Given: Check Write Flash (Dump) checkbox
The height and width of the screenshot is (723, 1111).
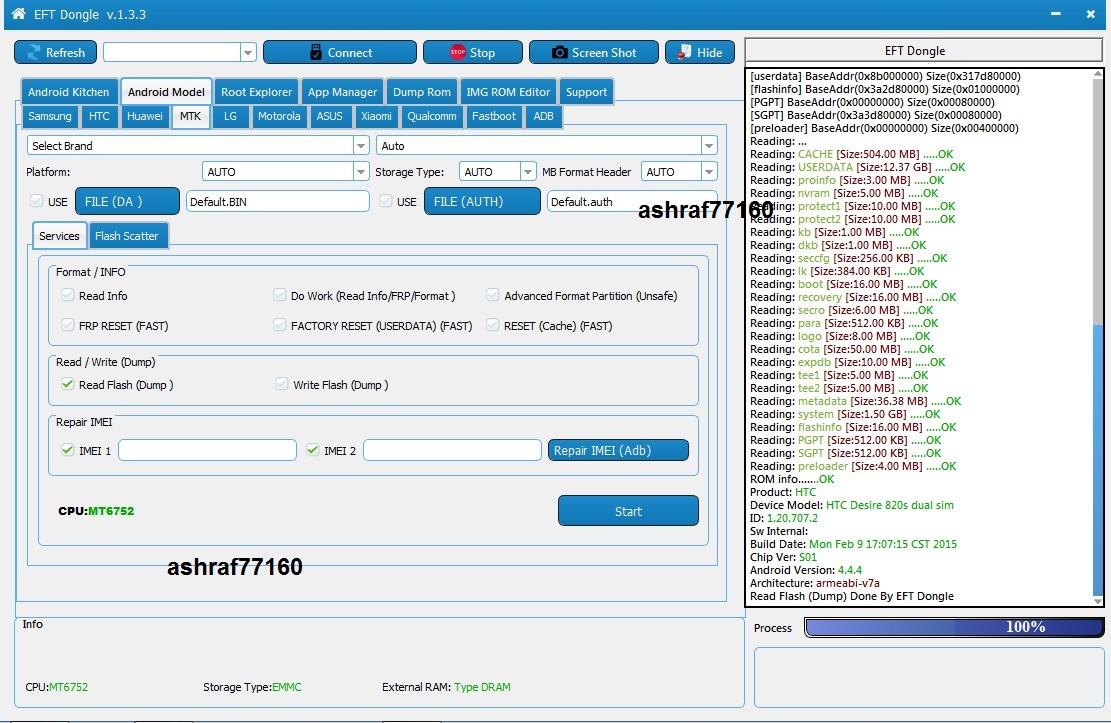Looking at the screenshot, I should point(281,383).
